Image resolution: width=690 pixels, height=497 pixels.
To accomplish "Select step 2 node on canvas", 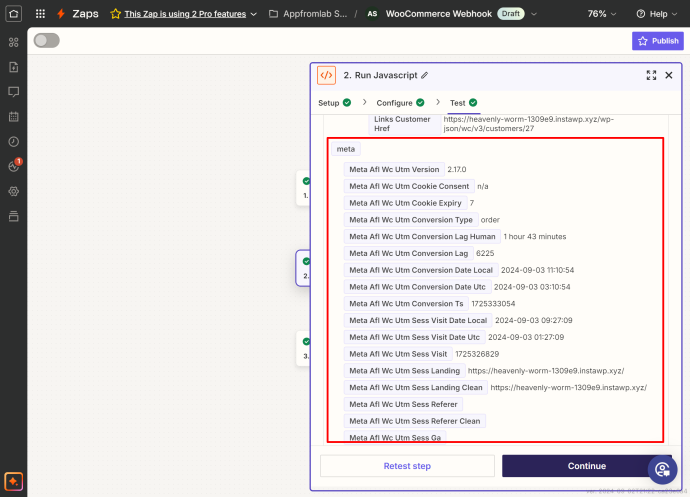I will [304, 268].
